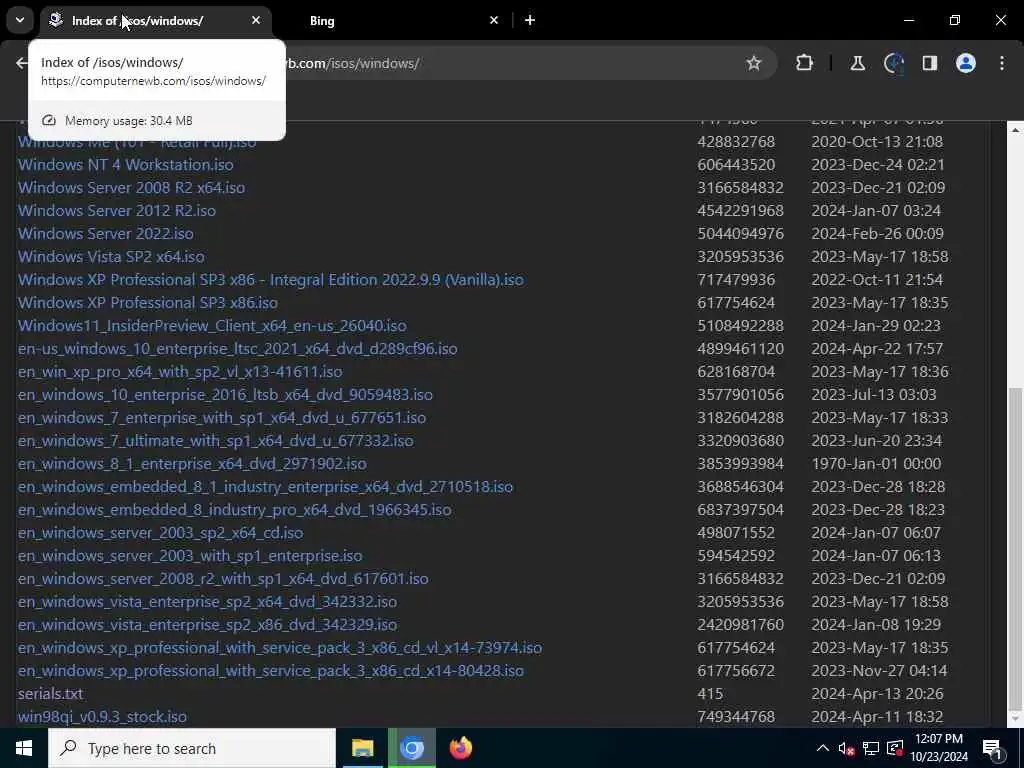Click the scrollbar up arrow

tap(1015, 130)
